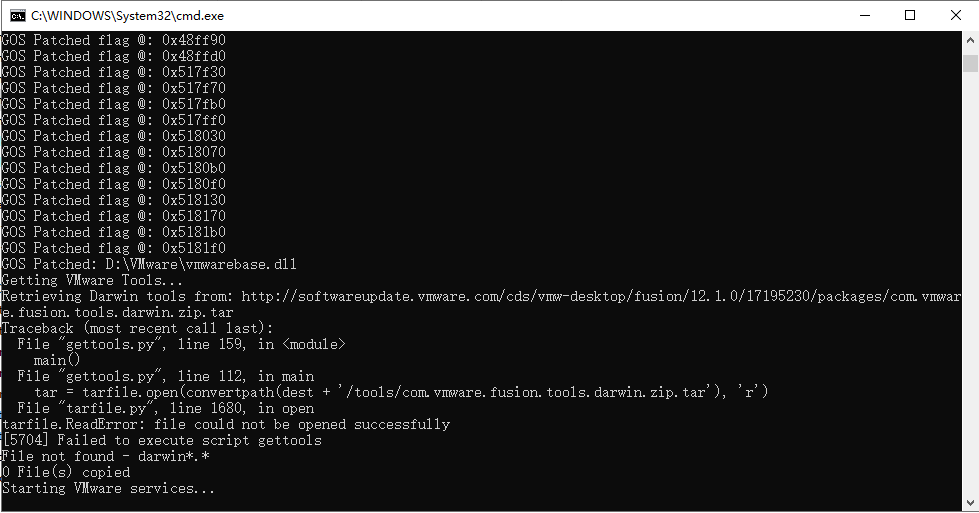Click the 'tarfile.ReadError' error message line
The width and height of the screenshot is (979, 513).
point(225,424)
